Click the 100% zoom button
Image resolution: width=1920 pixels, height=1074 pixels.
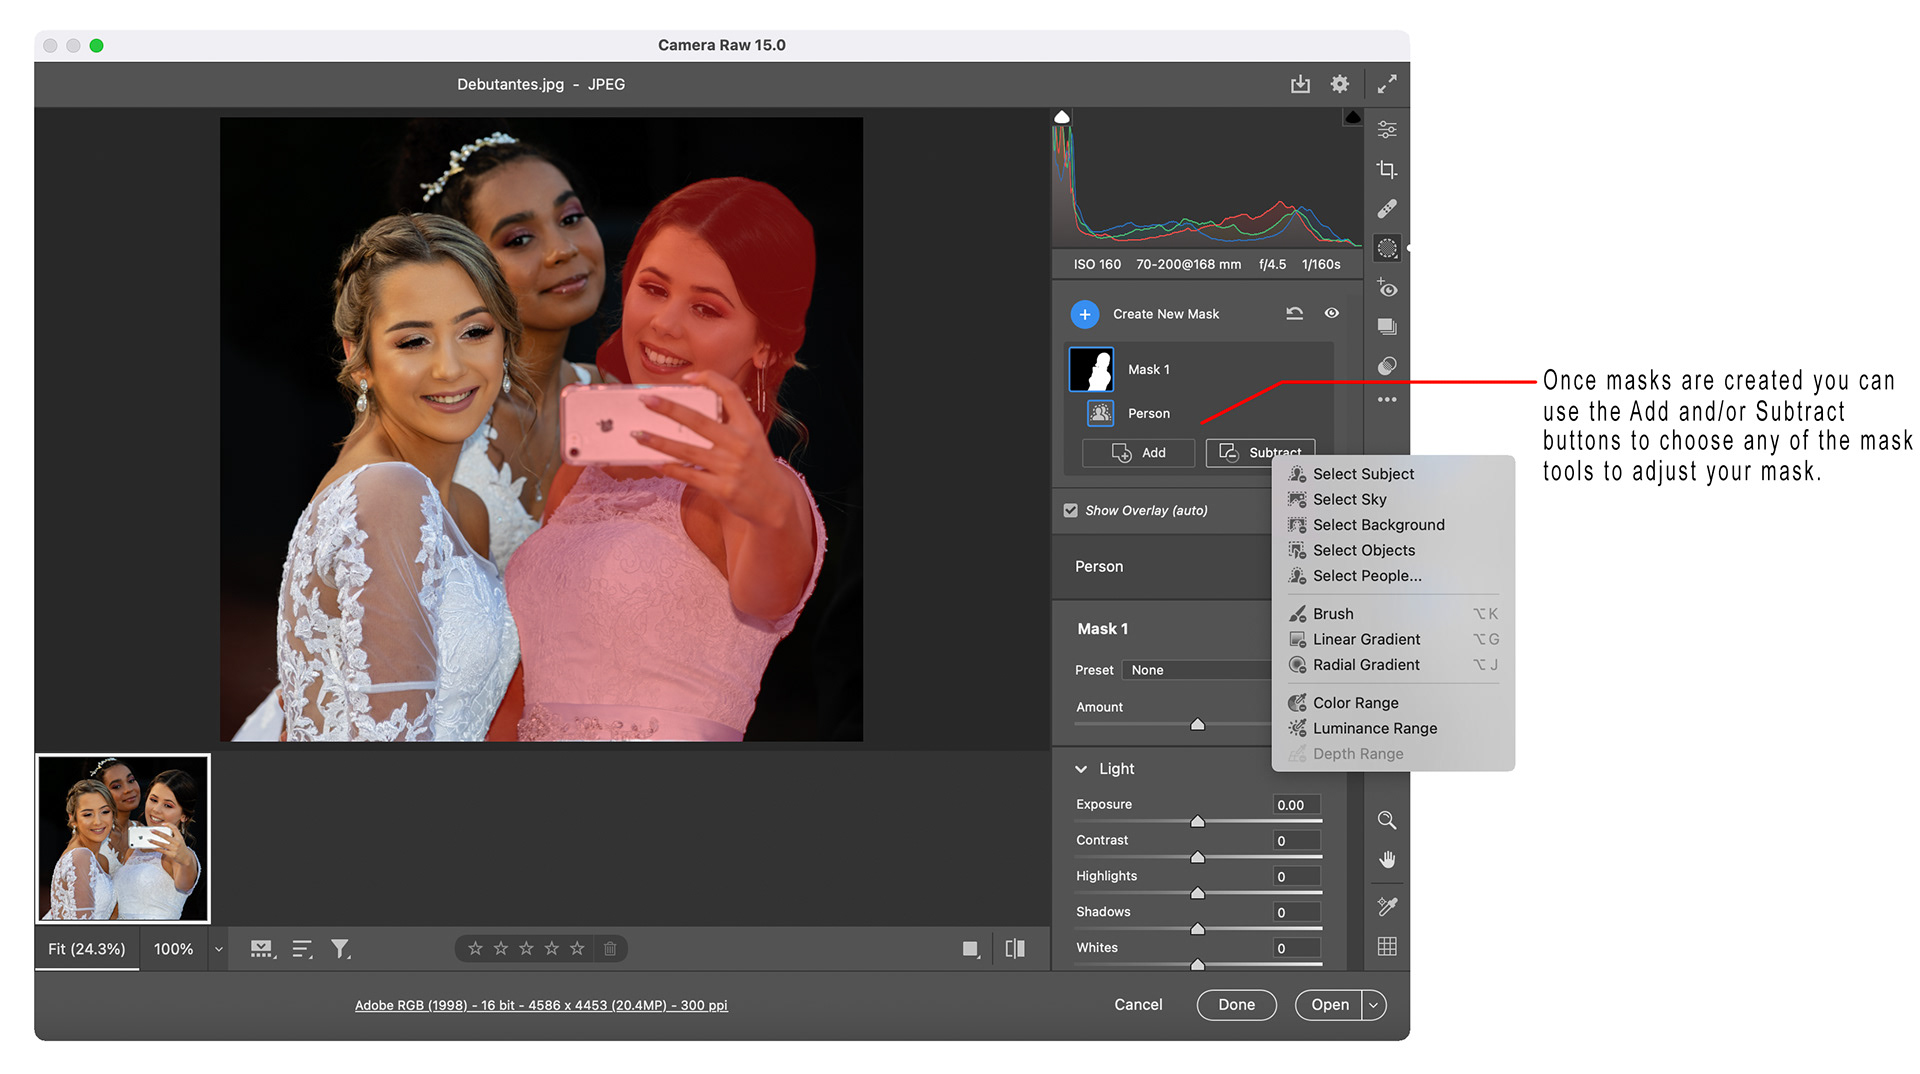pyautogui.click(x=173, y=949)
